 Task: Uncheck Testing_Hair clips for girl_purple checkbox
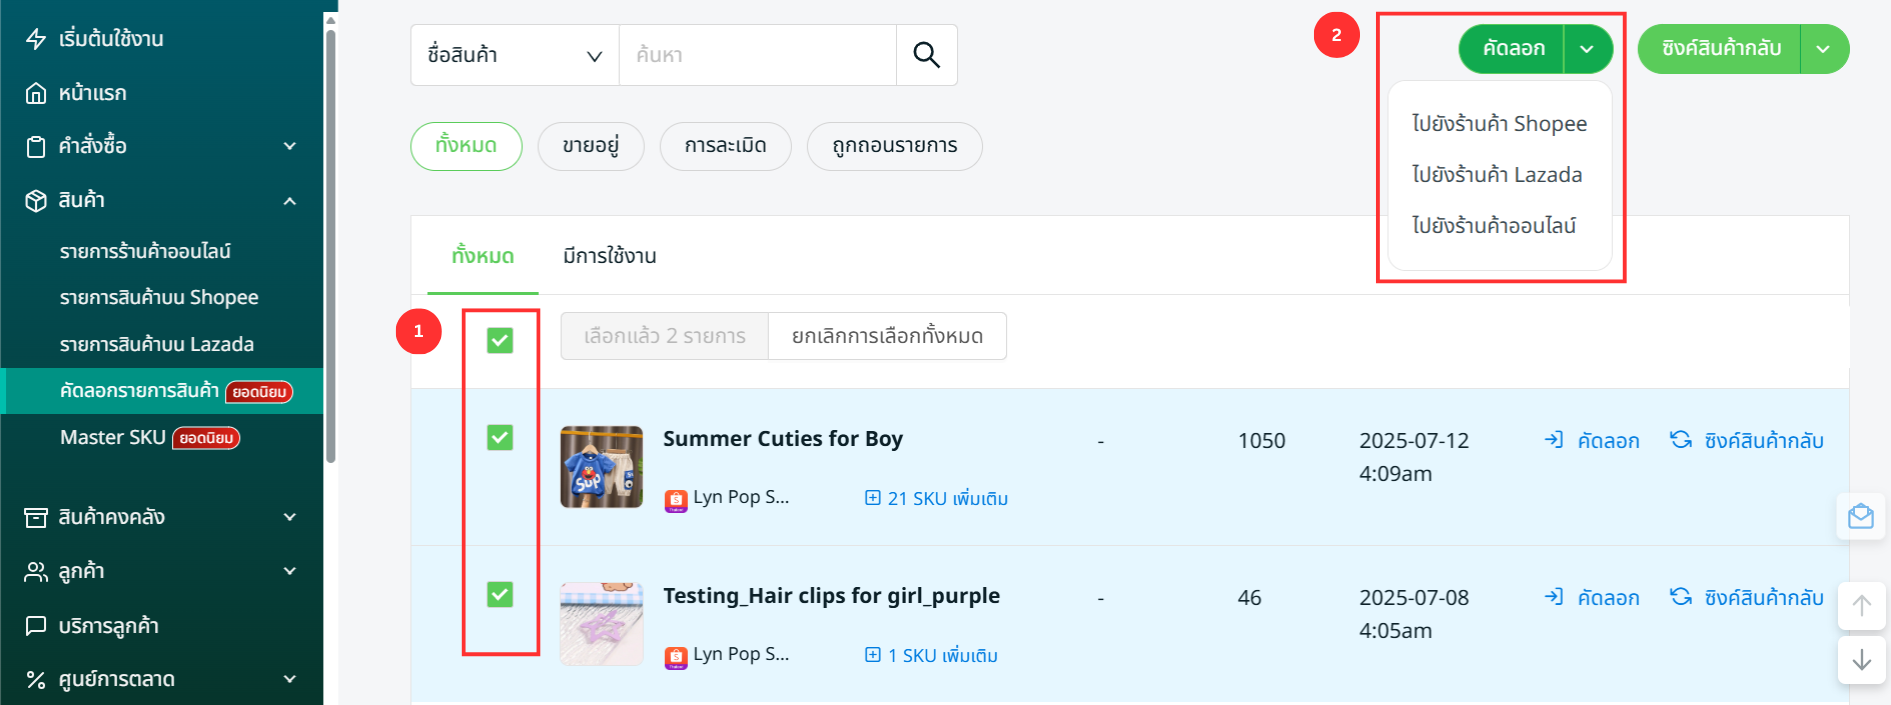(x=500, y=595)
